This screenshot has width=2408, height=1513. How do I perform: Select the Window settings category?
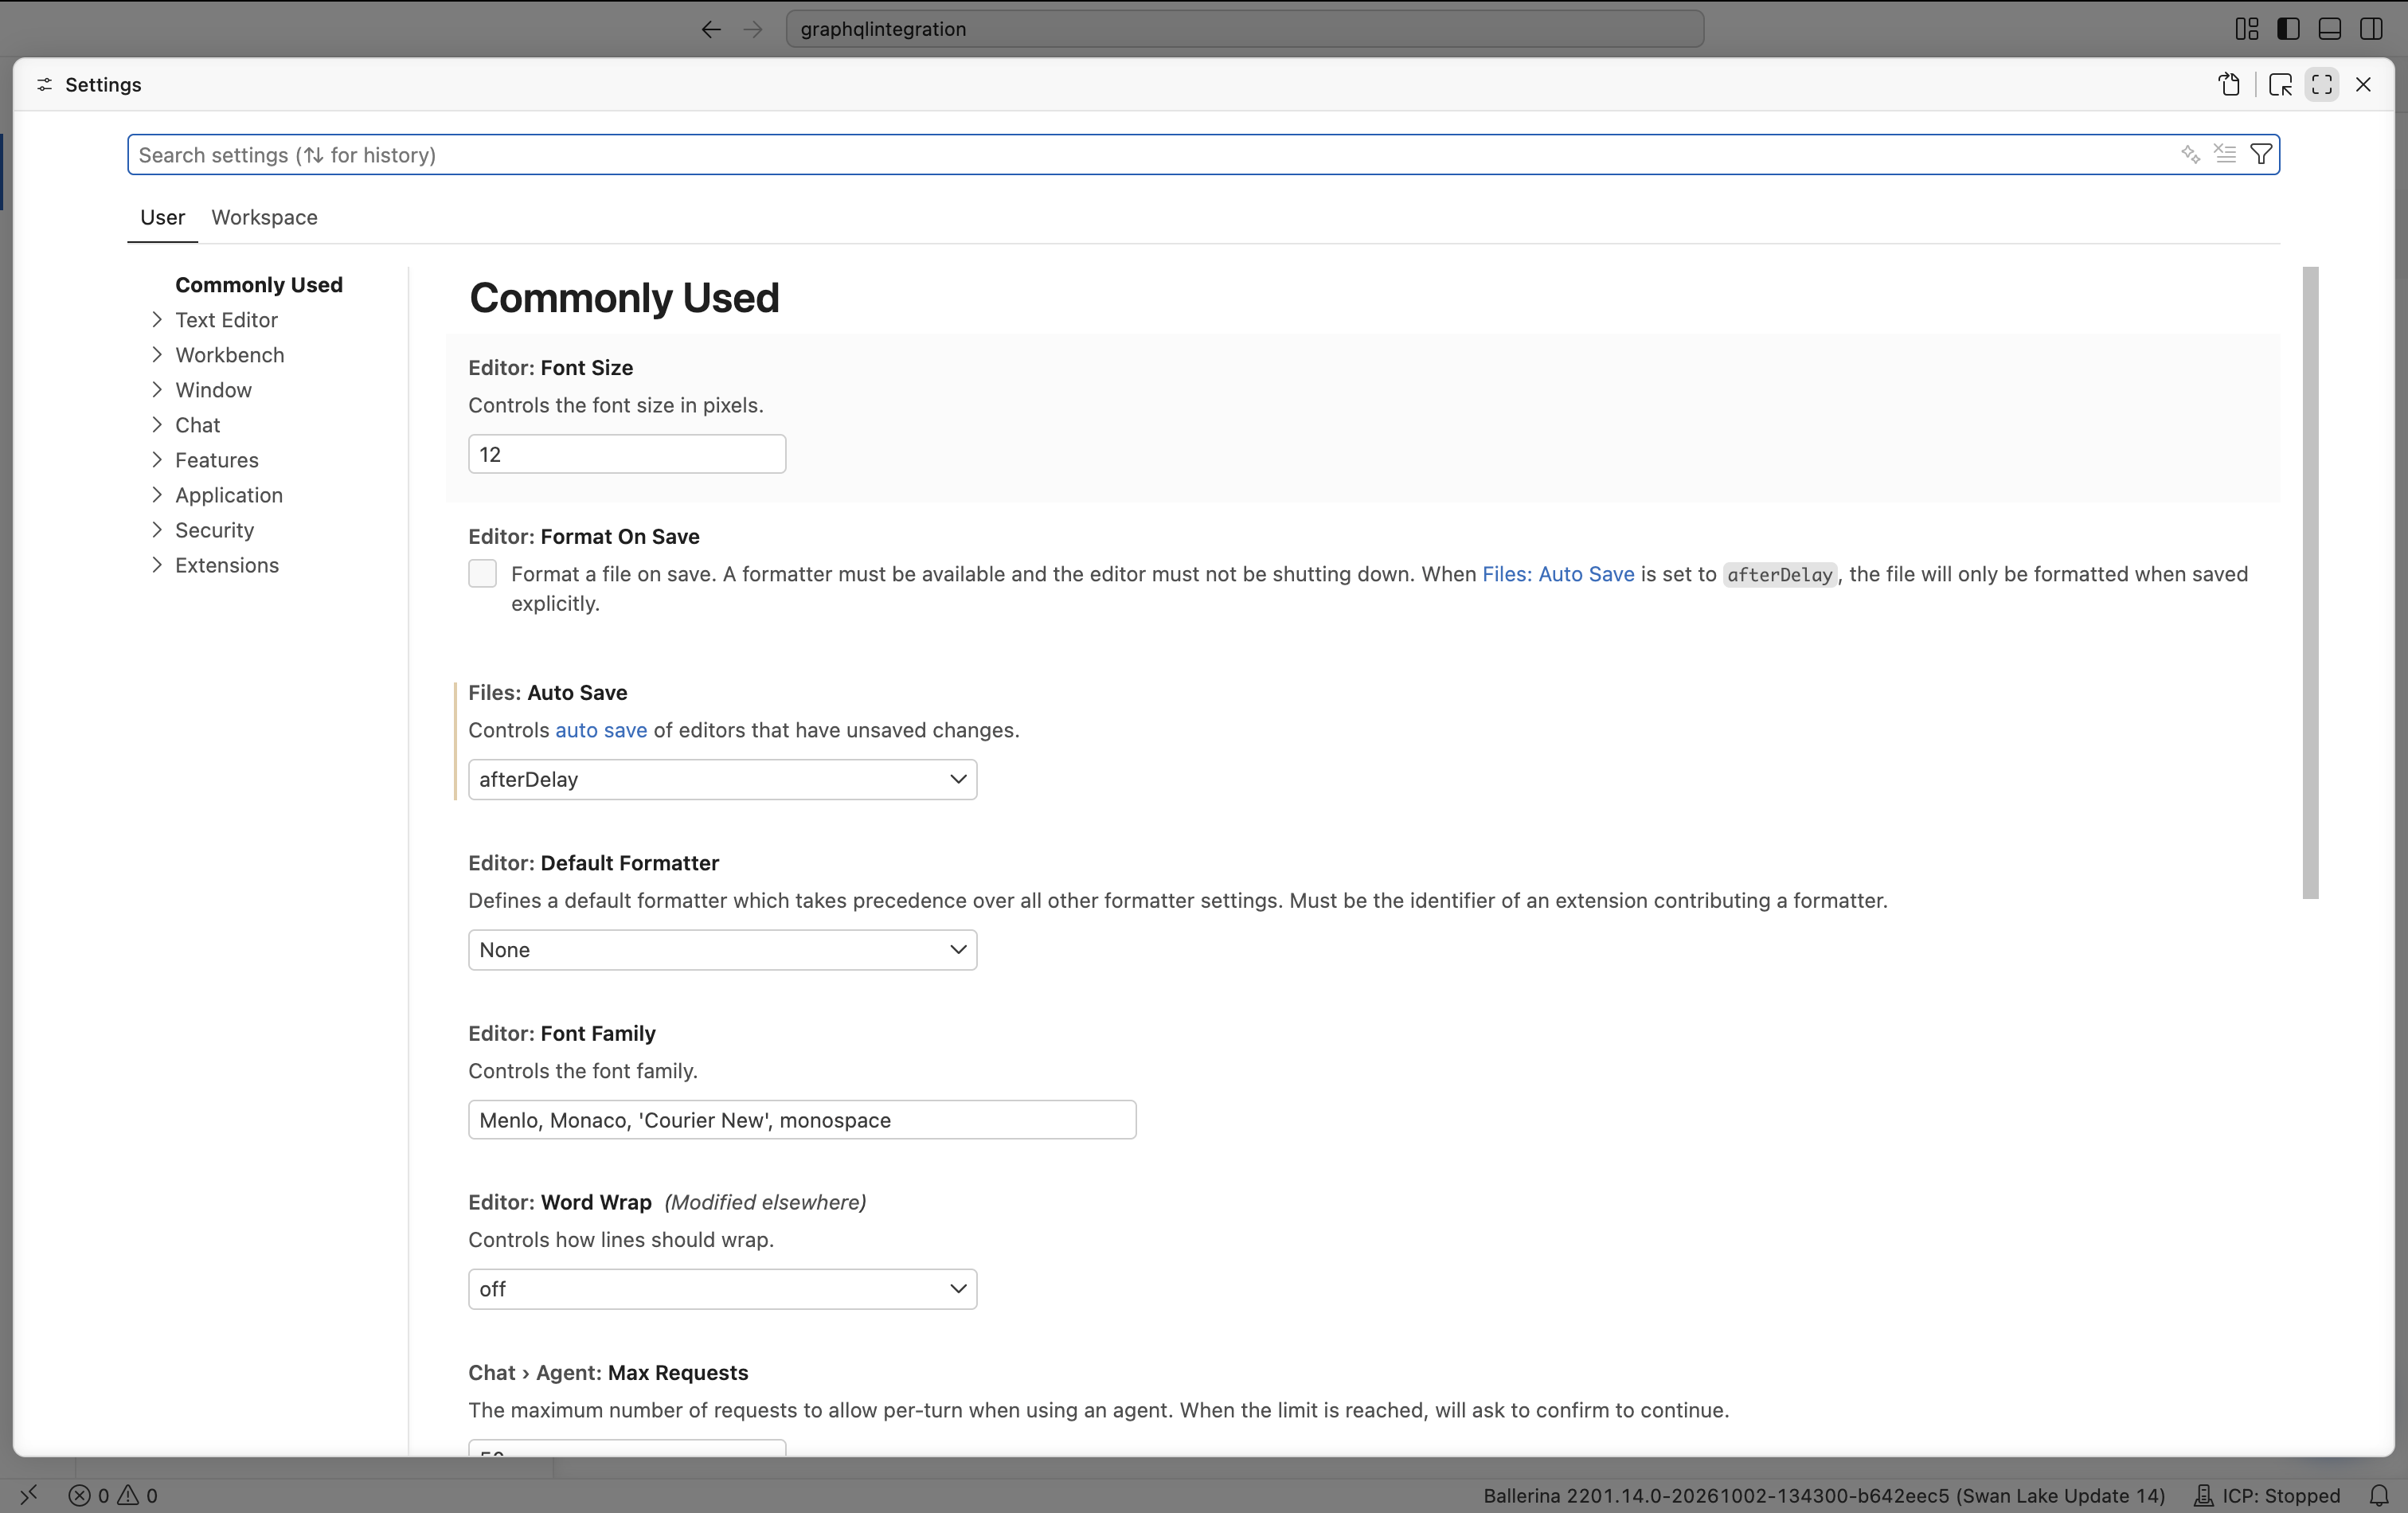(x=213, y=390)
